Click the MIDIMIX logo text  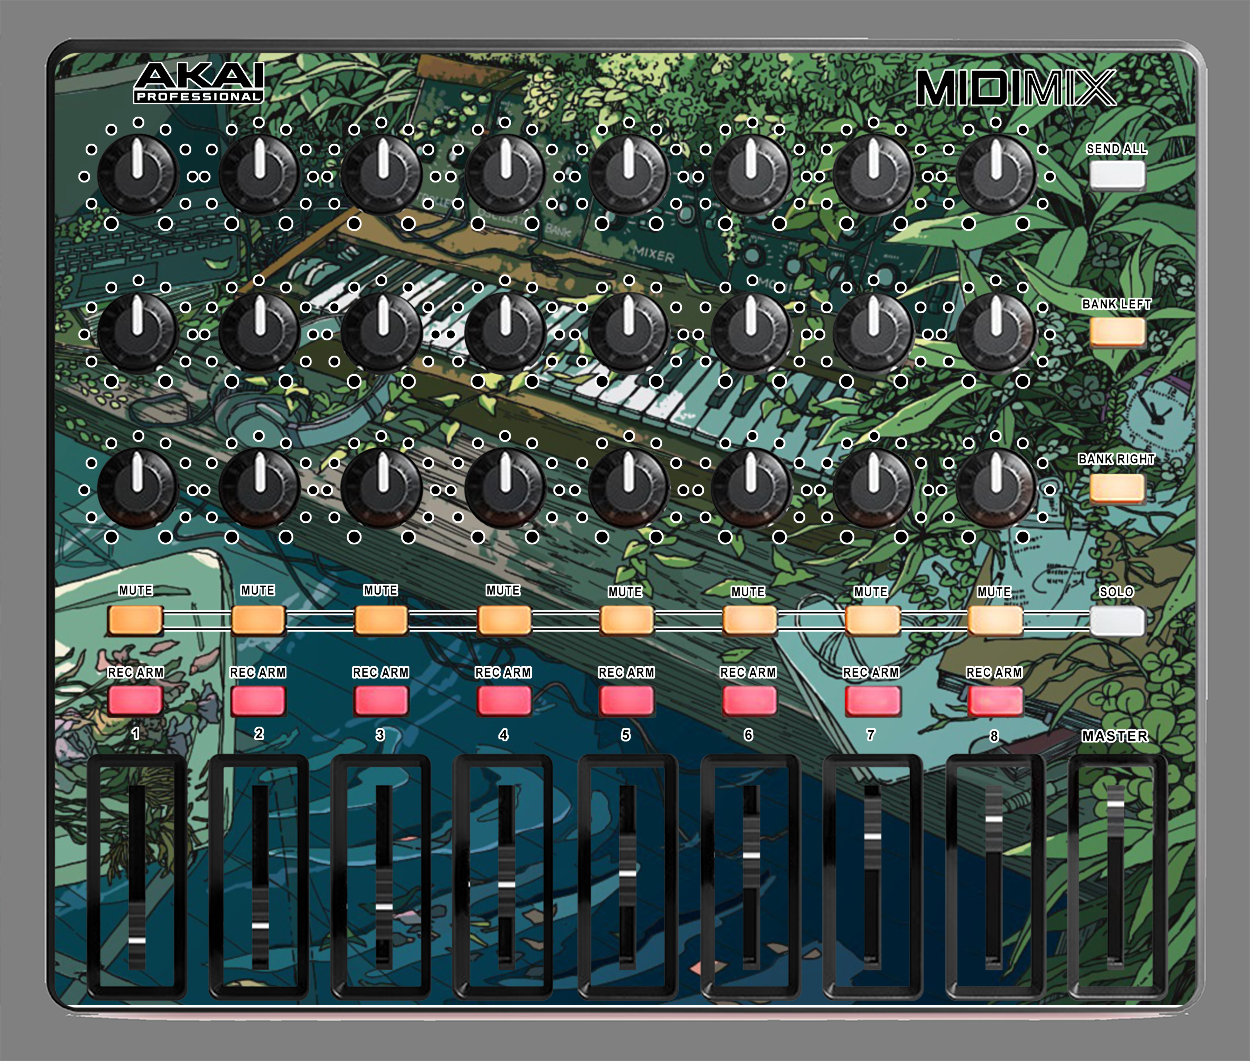click(x=1015, y=88)
